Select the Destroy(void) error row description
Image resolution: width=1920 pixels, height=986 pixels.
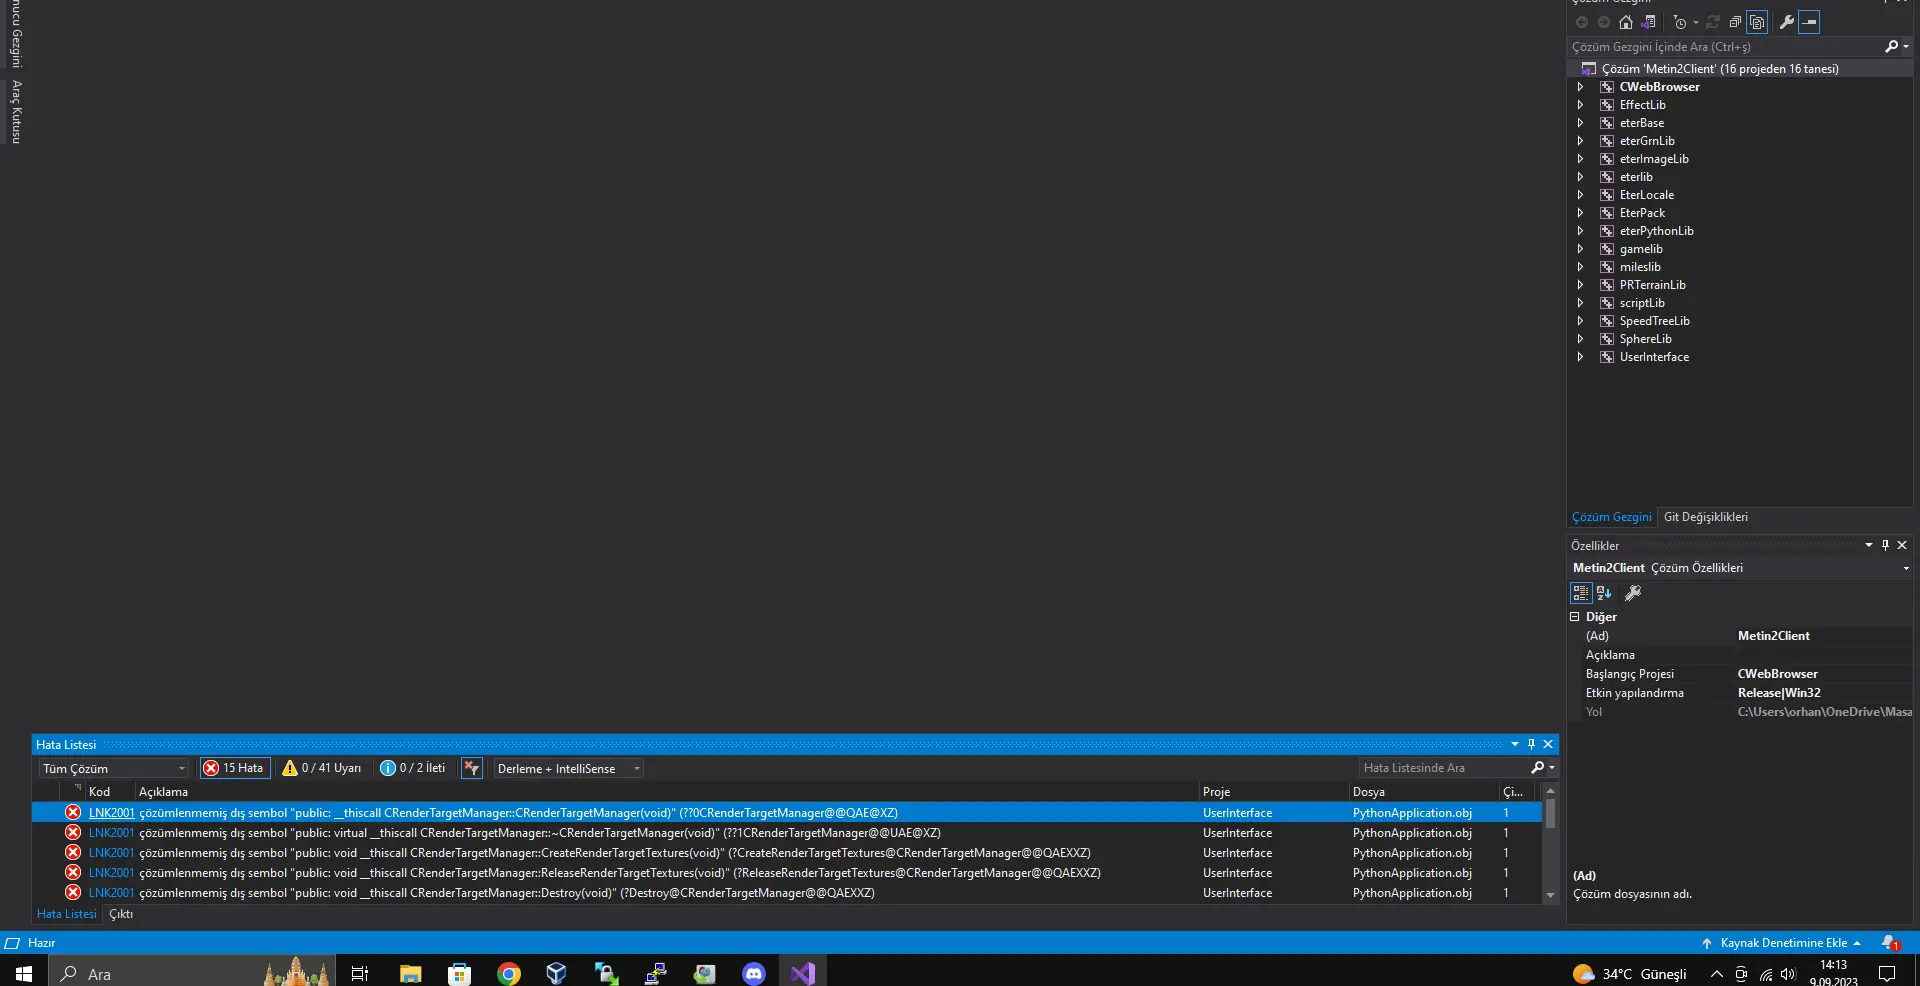click(506, 893)
